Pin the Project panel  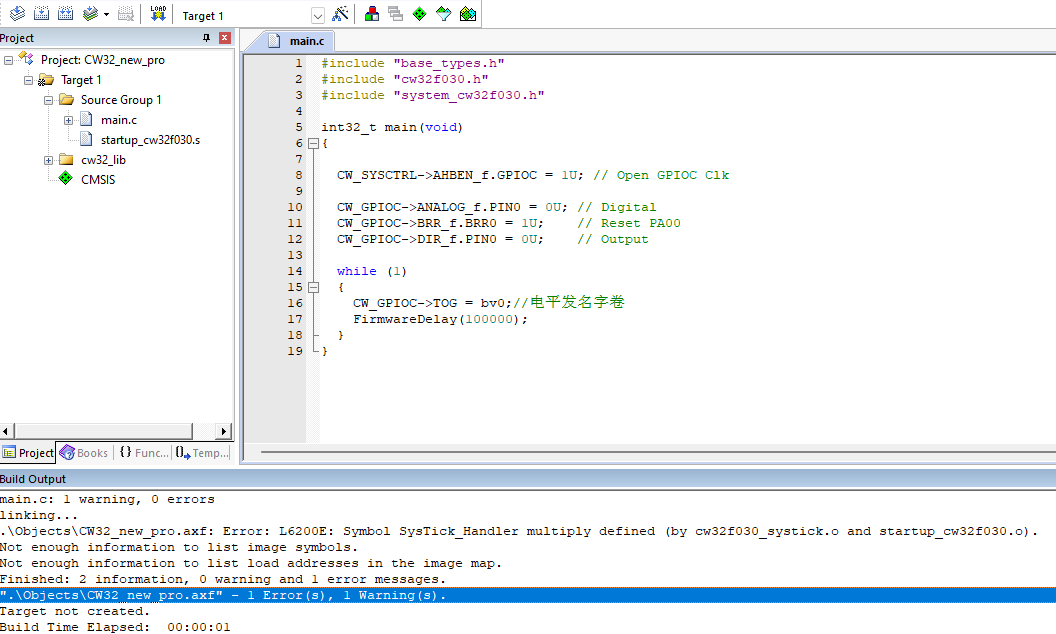206,38
